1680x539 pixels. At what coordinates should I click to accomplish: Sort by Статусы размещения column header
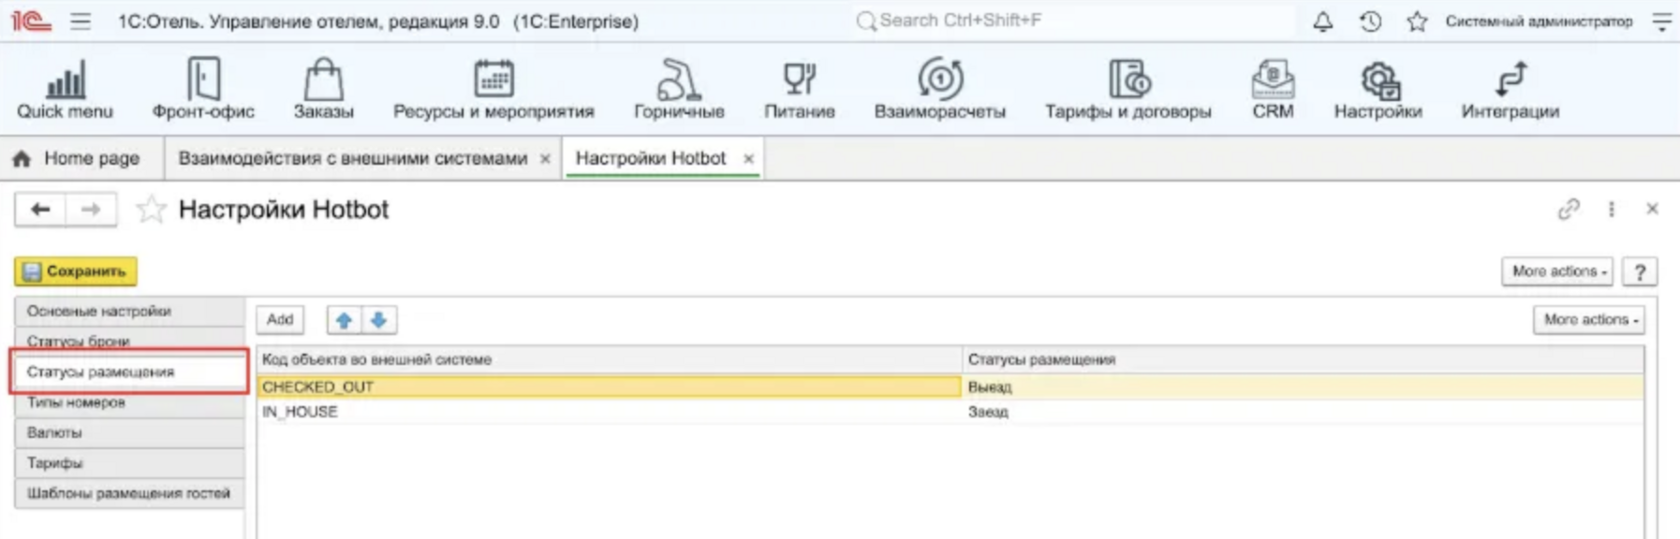click(1303, 359)
